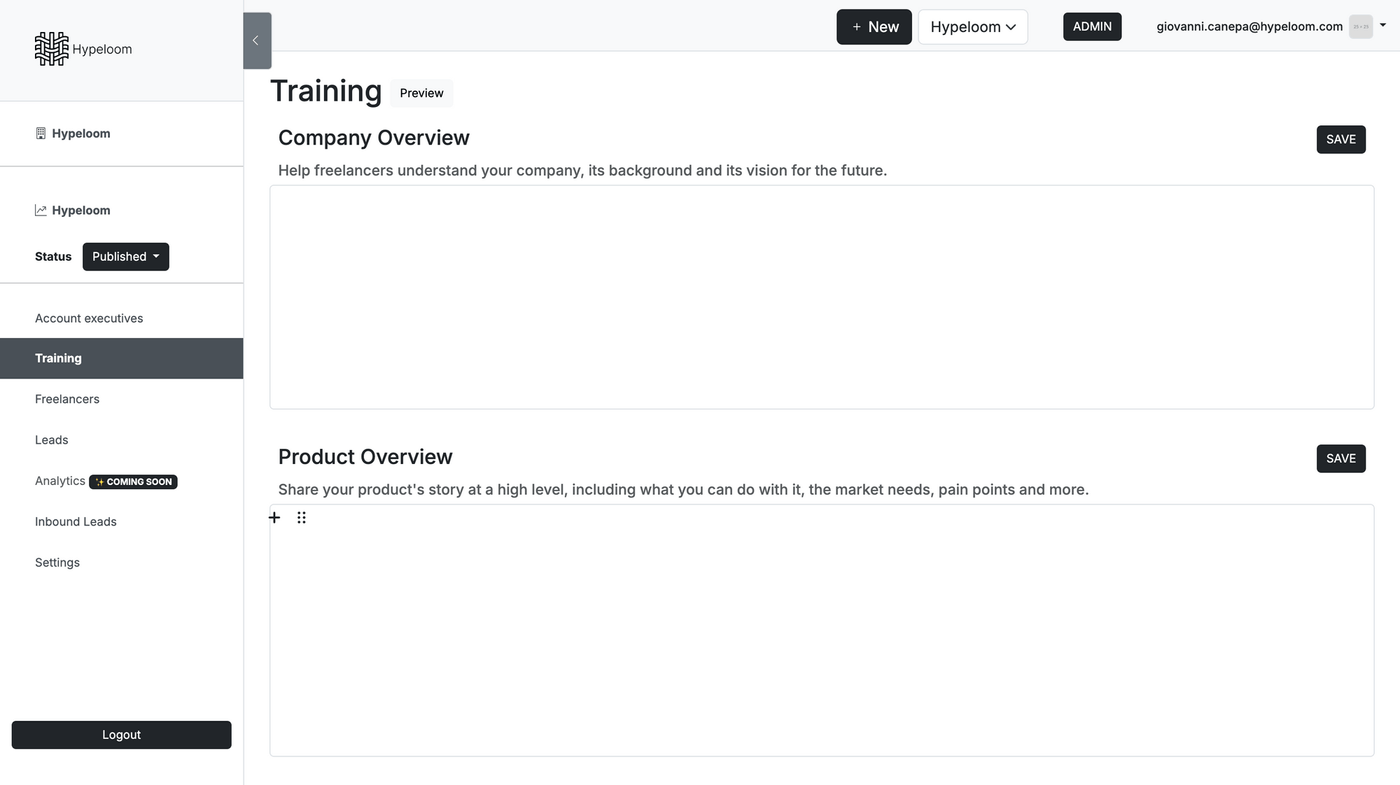Click the Hypeloom company link with building icon

[x=73, y=133]
